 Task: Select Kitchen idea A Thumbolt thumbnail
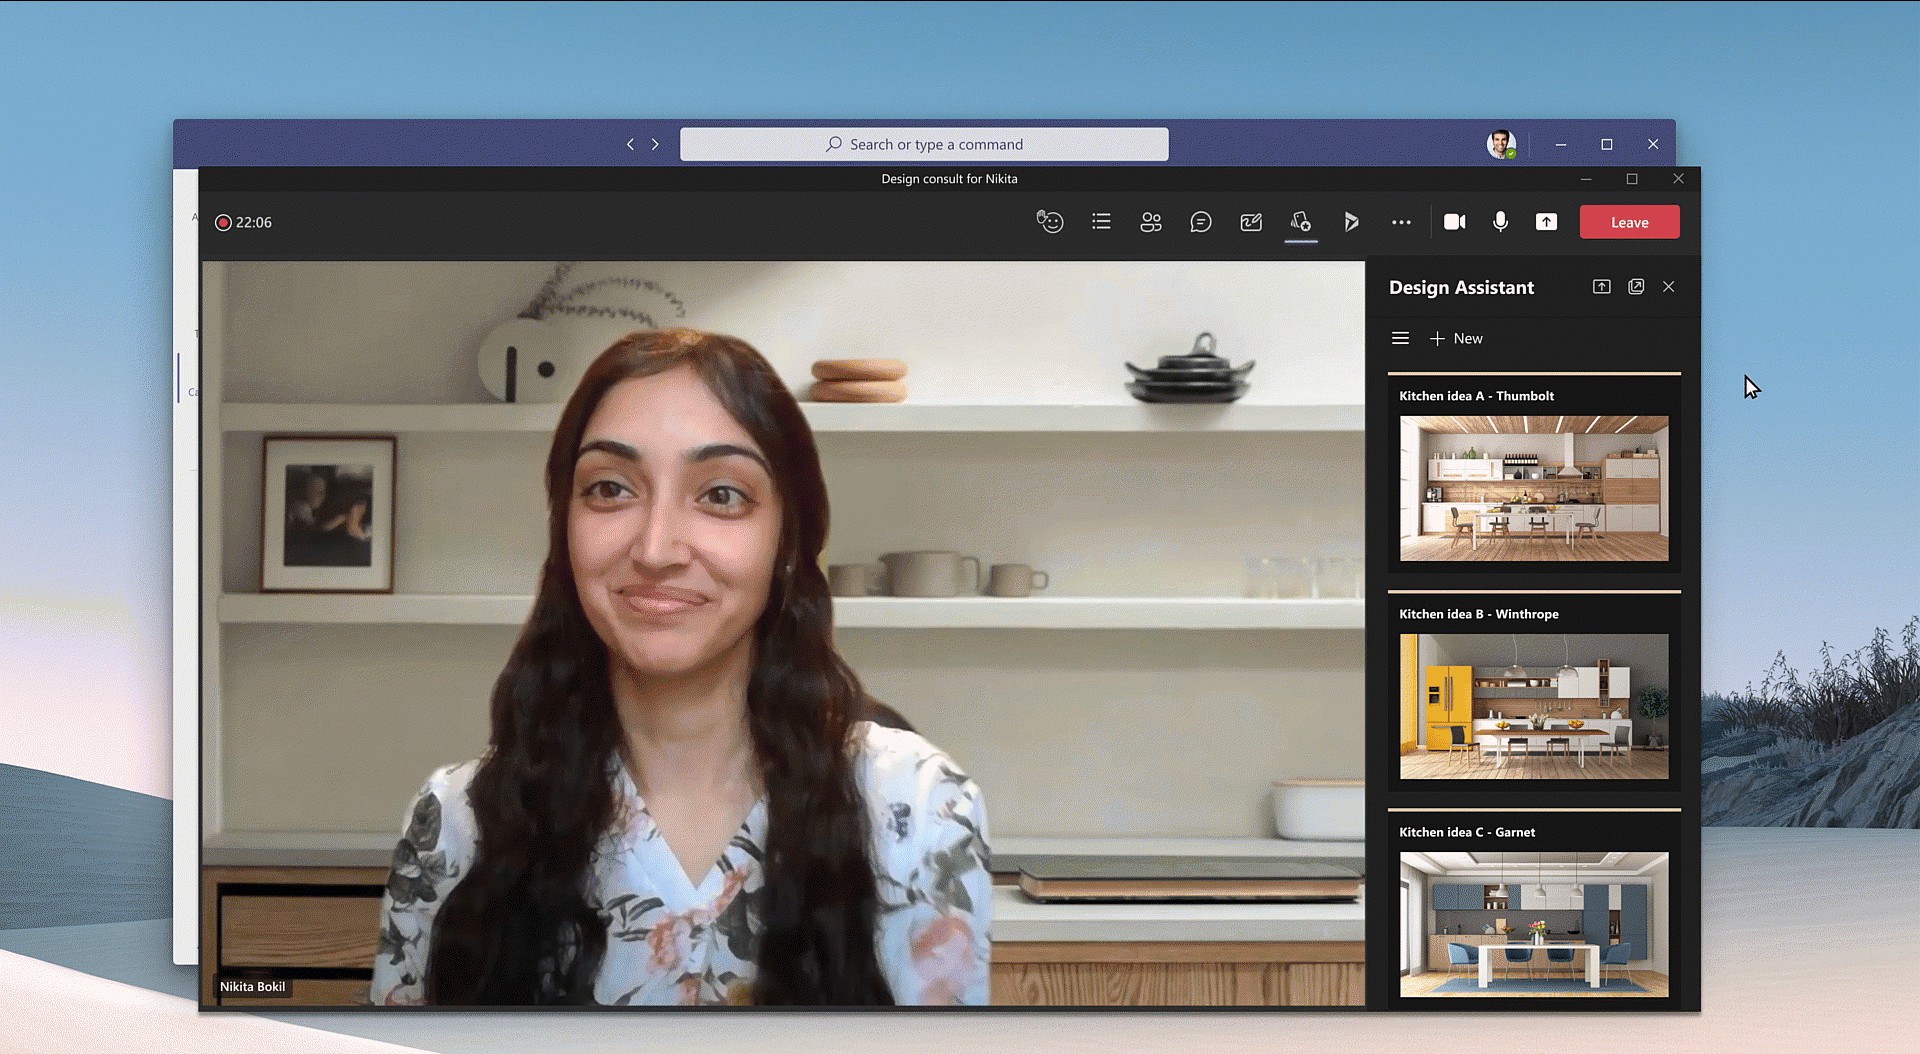[x=1533, y=488]
